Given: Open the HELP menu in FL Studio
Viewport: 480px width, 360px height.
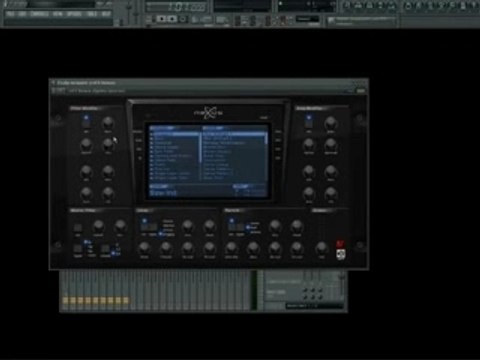Looking at the screenshot, I should pyautogui.click(x=106, y=14).
